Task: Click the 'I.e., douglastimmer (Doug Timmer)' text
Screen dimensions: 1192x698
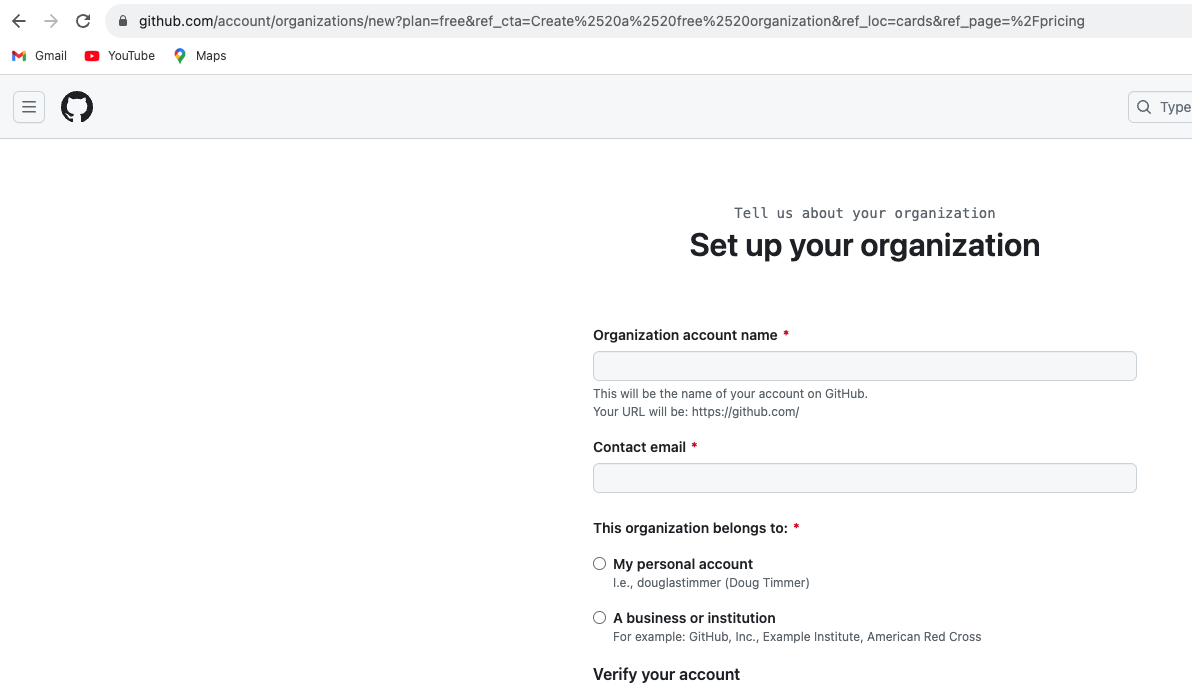Action: pyautogui.click(x=711, y=582)
